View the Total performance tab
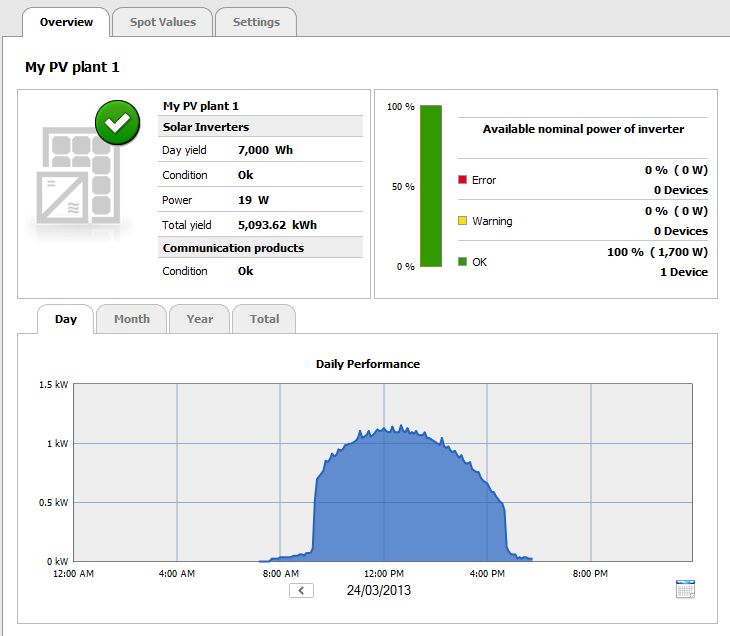 coord(264,319)
